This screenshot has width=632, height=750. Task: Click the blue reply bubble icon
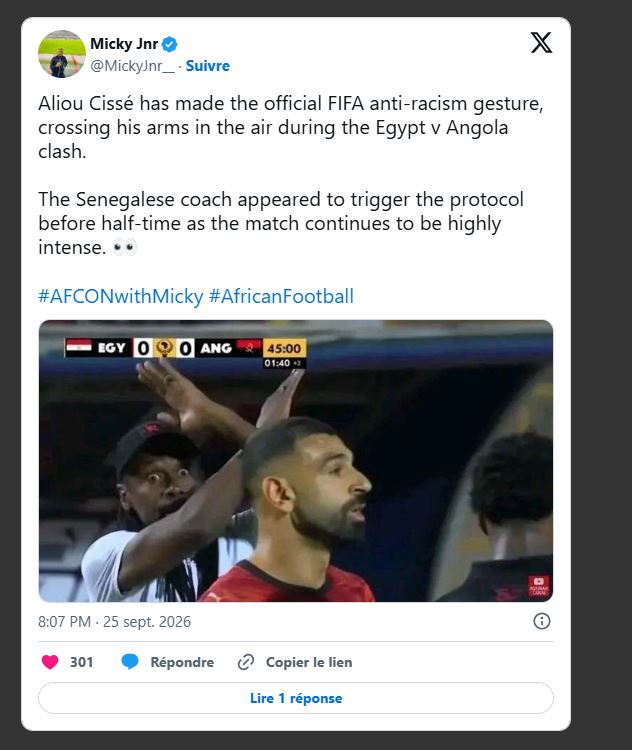pyautogui.click(x=130, y=662)
